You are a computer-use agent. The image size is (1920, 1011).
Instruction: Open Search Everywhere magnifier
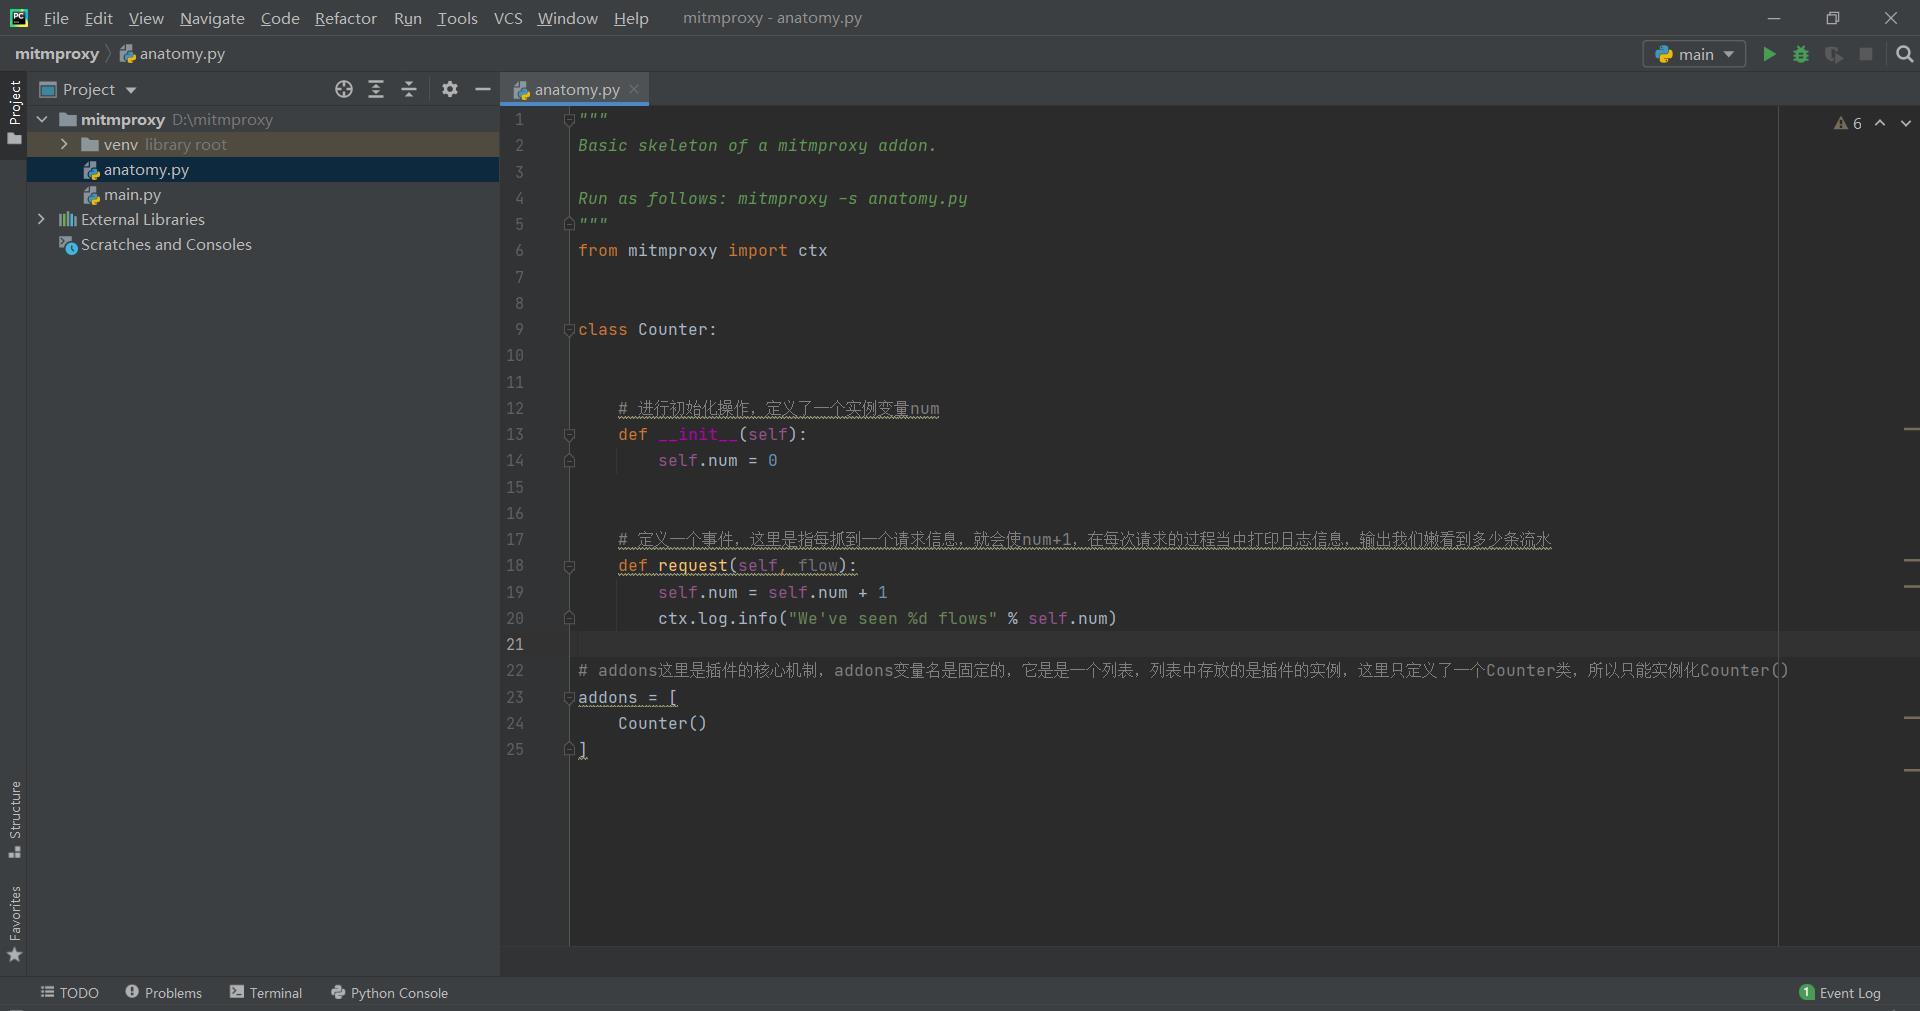pyautogui.click(x=1904, y=54)
